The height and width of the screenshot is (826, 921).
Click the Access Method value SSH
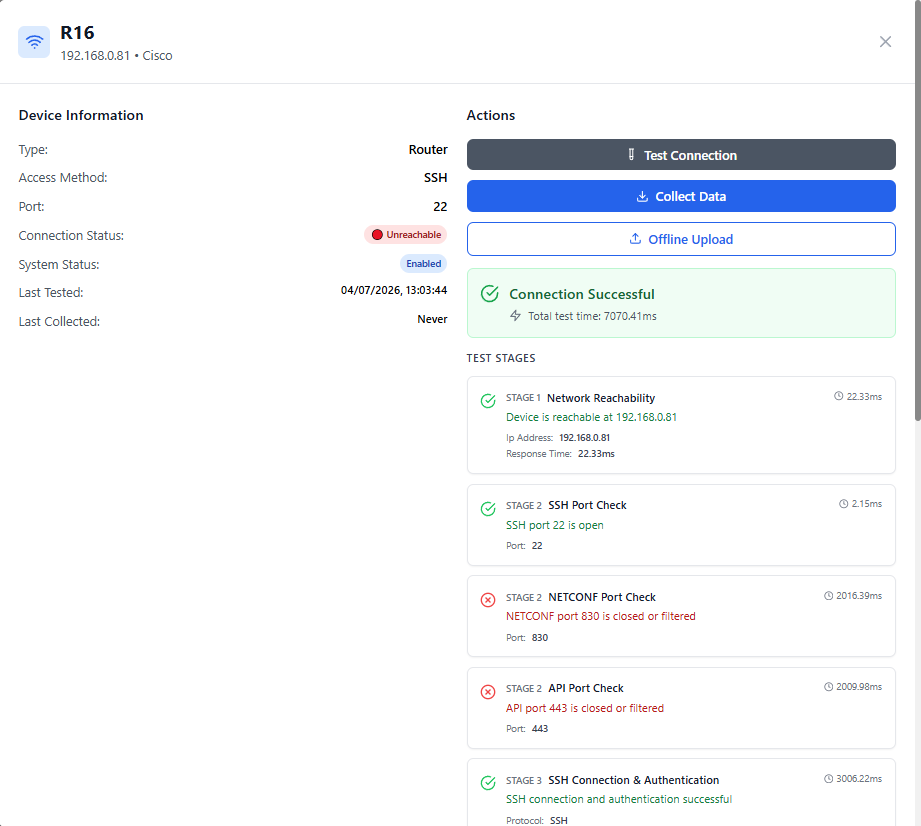(435, 177)
